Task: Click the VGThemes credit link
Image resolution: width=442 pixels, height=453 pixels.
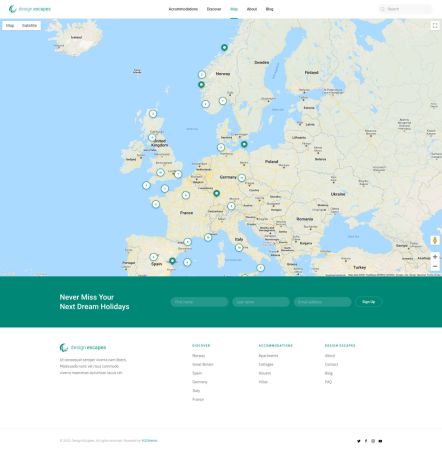Action: pos(149,441)
